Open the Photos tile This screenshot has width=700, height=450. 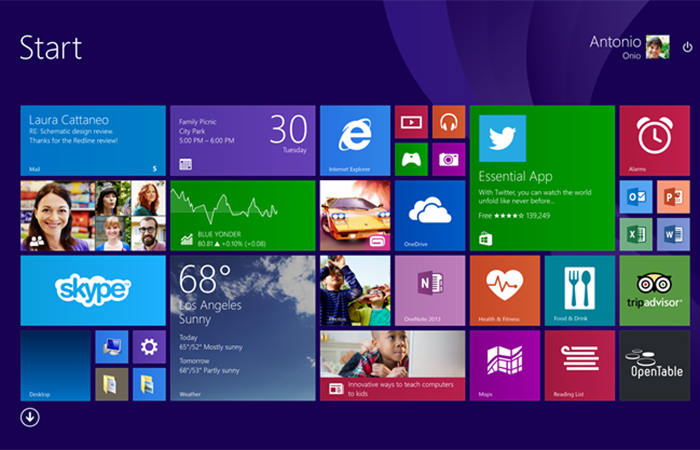click(x=355, y=291)
